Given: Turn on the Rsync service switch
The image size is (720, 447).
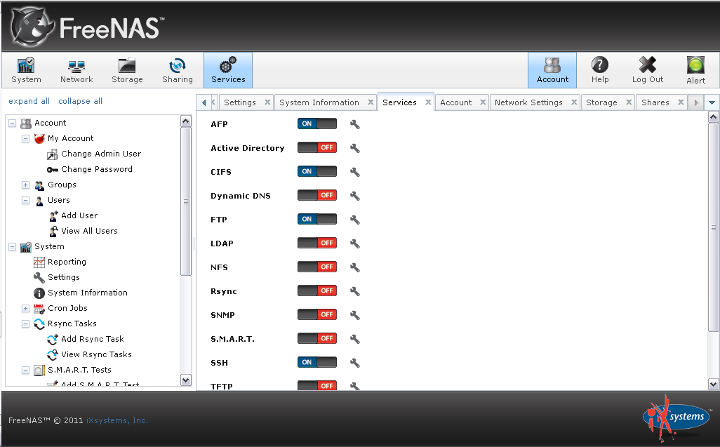Looking at the screenshot, I should (317, 291).
